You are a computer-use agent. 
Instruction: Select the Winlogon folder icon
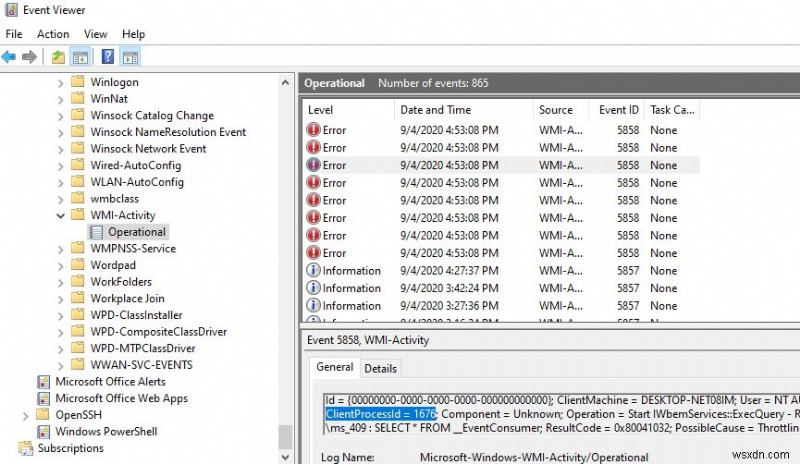(78, 81)
